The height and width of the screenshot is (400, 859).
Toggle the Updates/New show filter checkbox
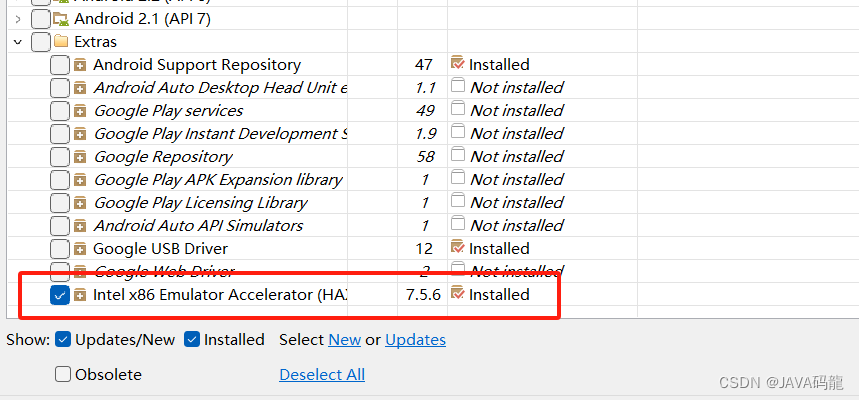[63, 340]
